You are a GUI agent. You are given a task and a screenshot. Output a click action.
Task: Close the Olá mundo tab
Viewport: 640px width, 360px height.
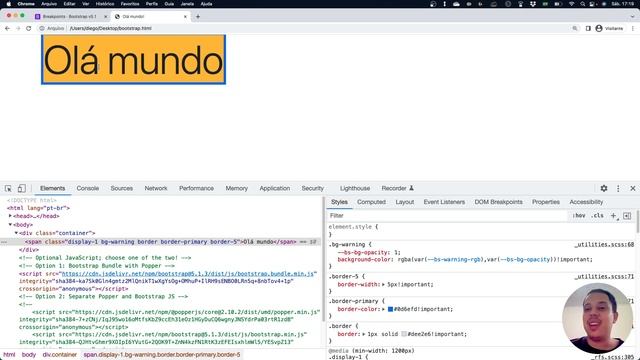point(185,17)
